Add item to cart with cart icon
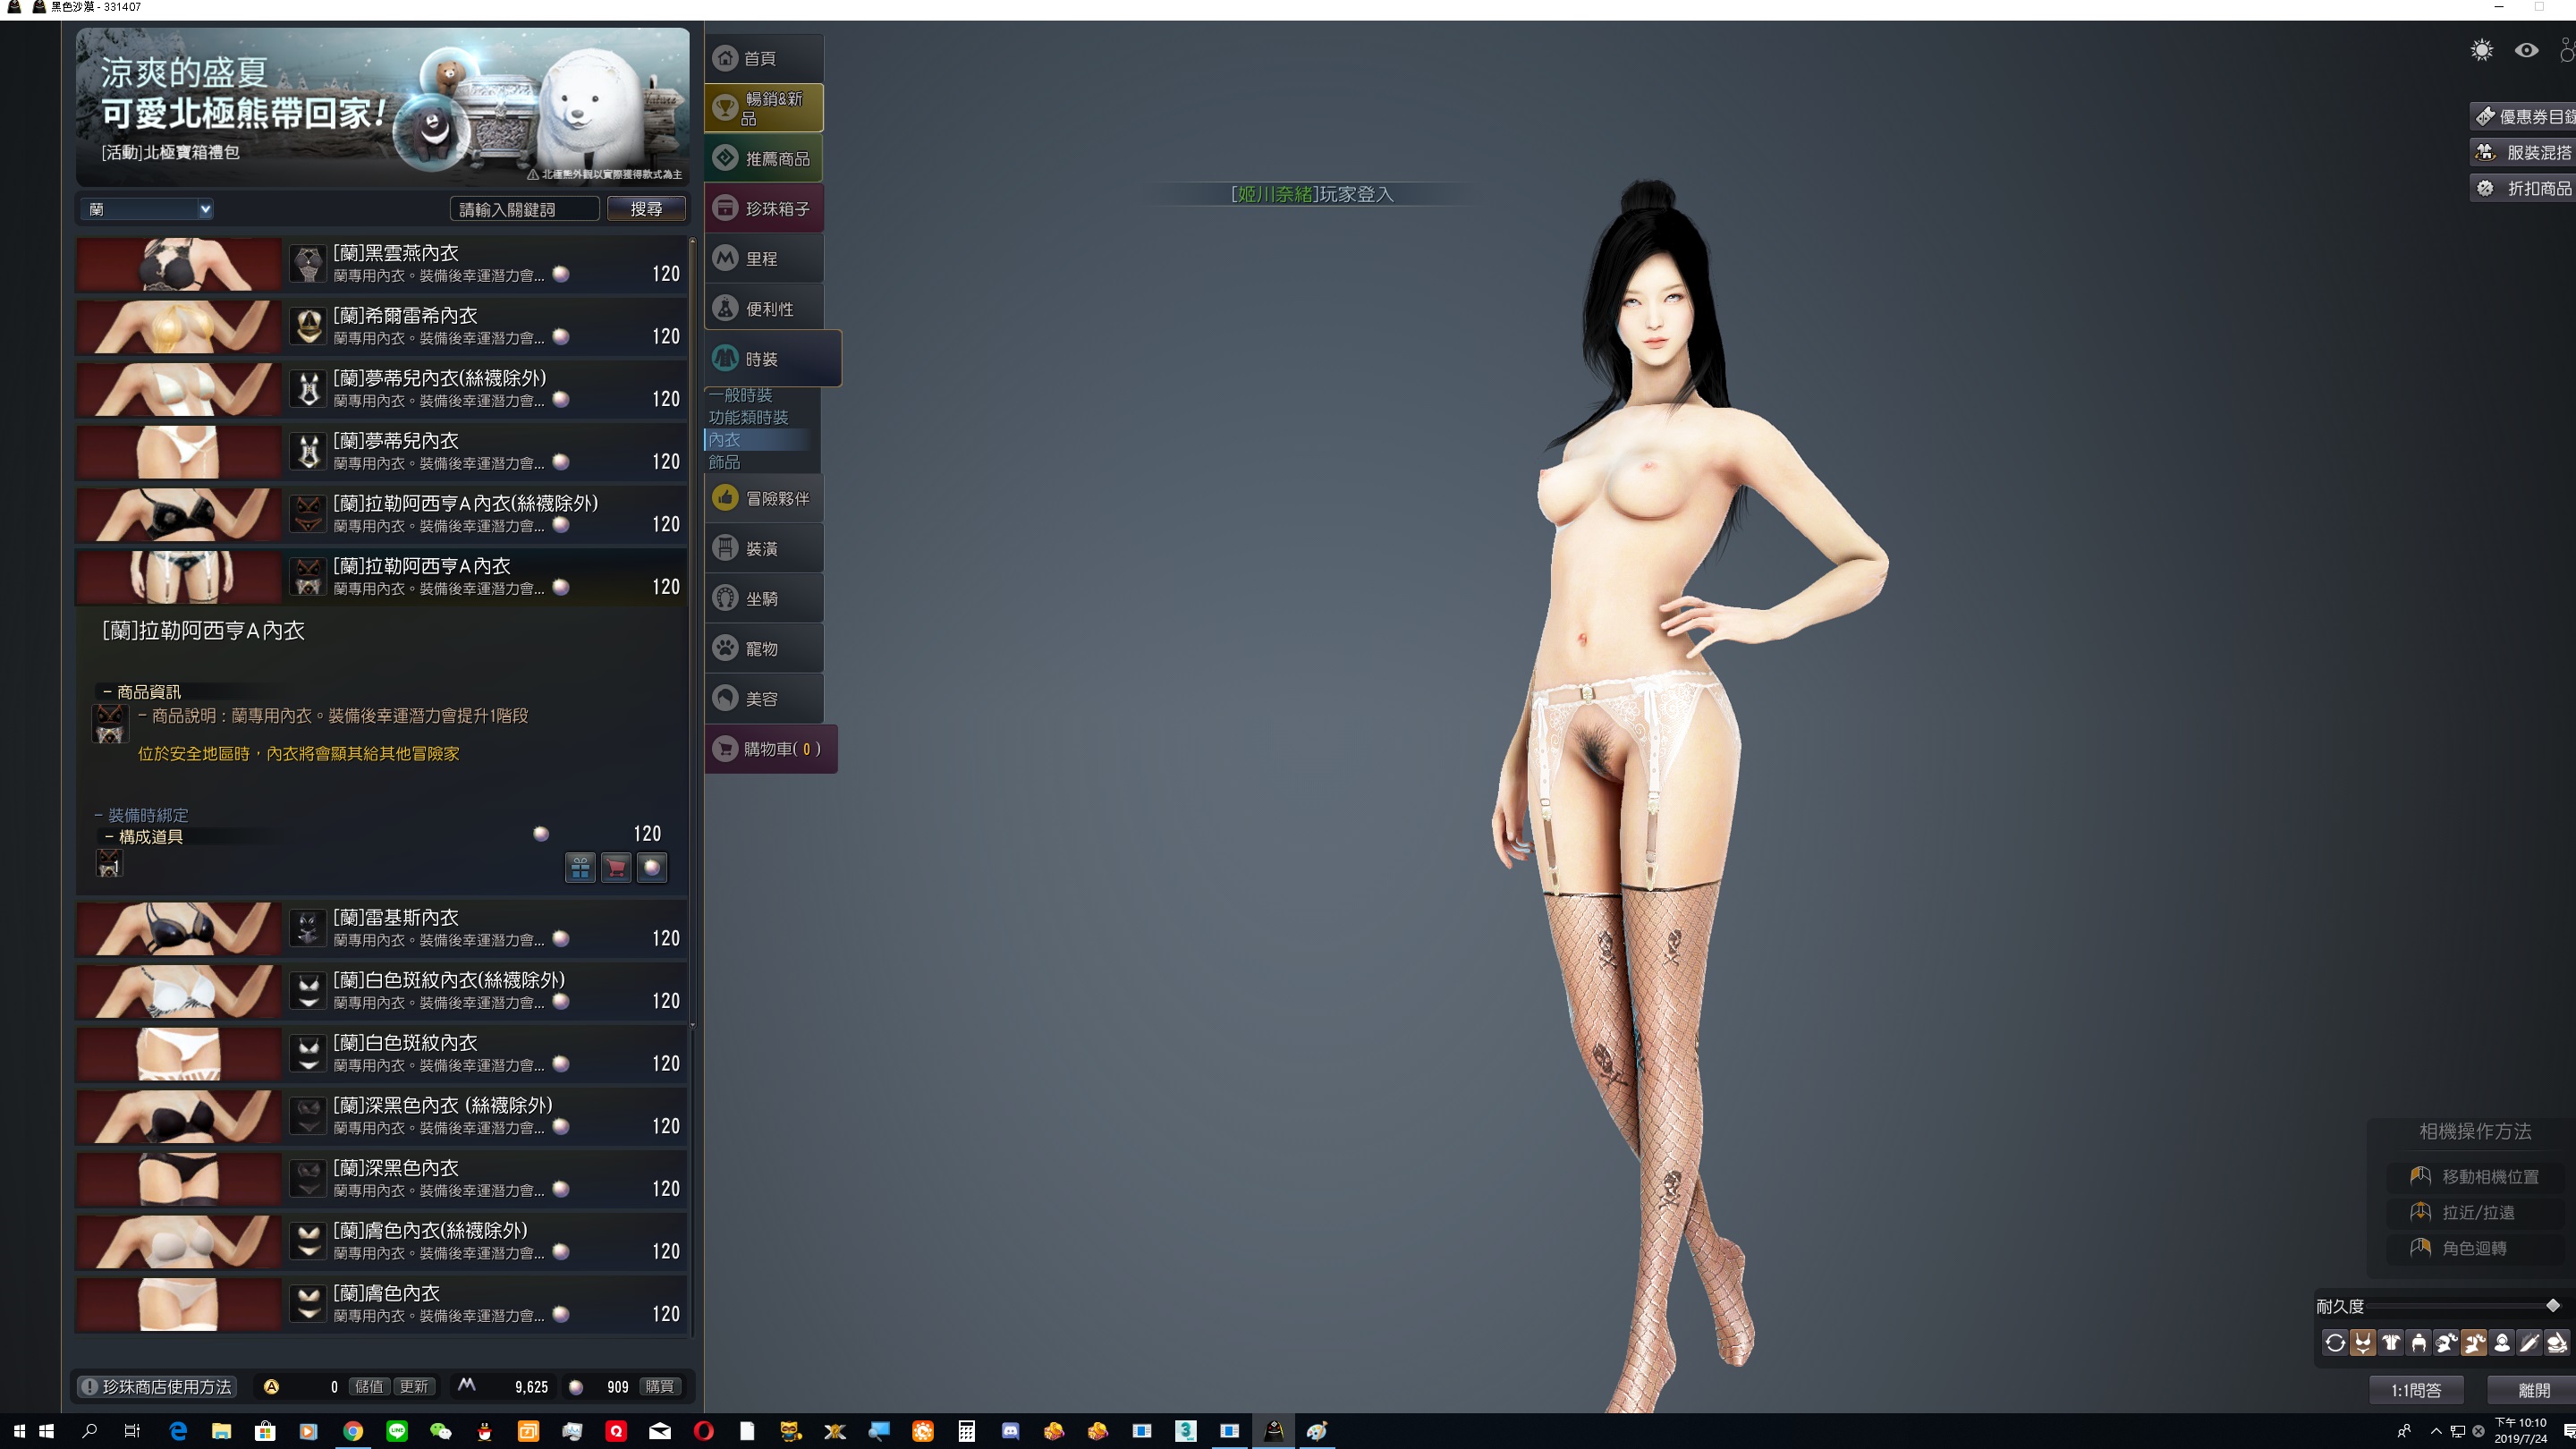The image size is (2576, 1449). [x=616, y=867]
